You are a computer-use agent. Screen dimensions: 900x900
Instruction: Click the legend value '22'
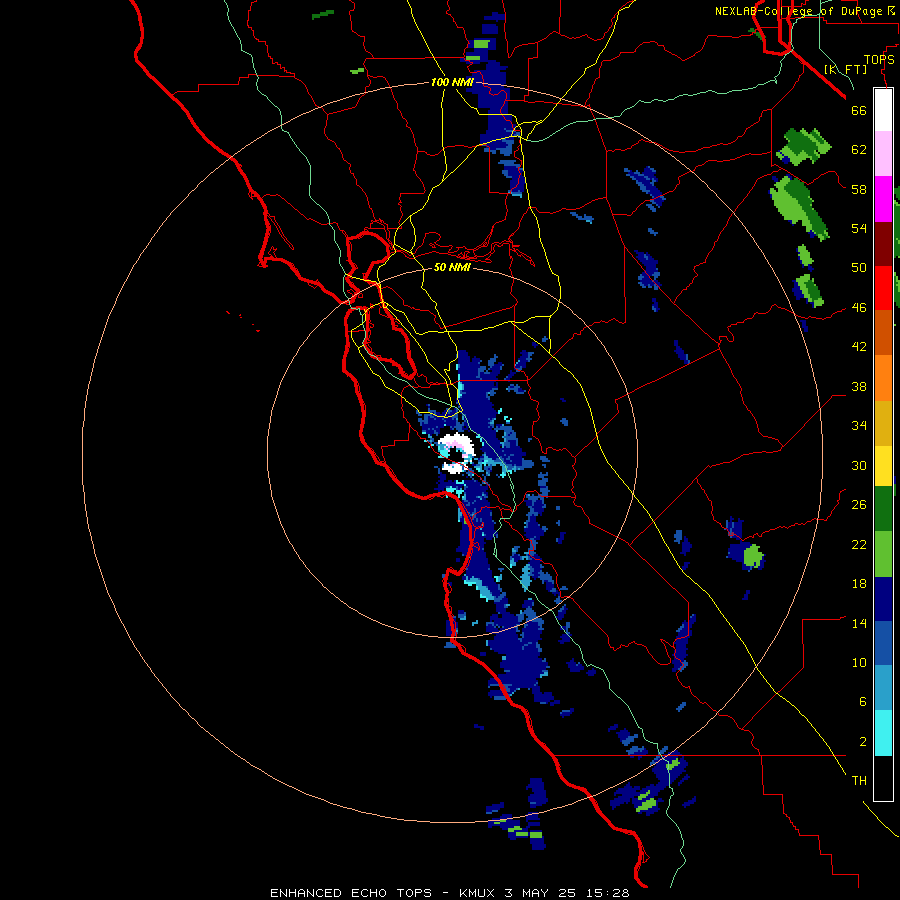coord(859,544)
